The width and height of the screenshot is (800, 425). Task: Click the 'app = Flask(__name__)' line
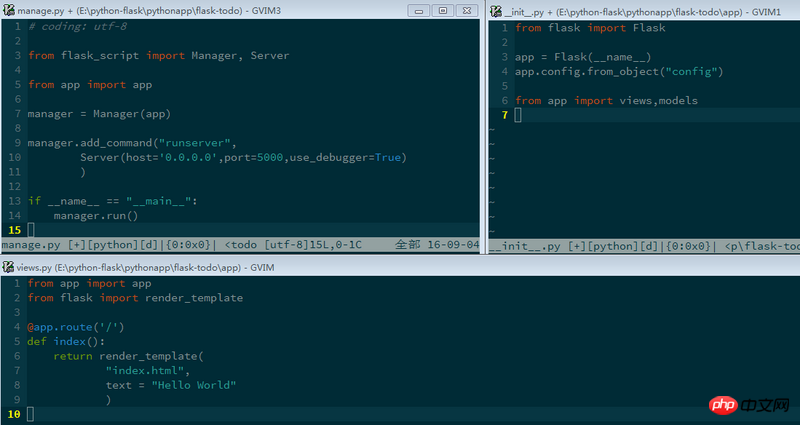(583, 57)
